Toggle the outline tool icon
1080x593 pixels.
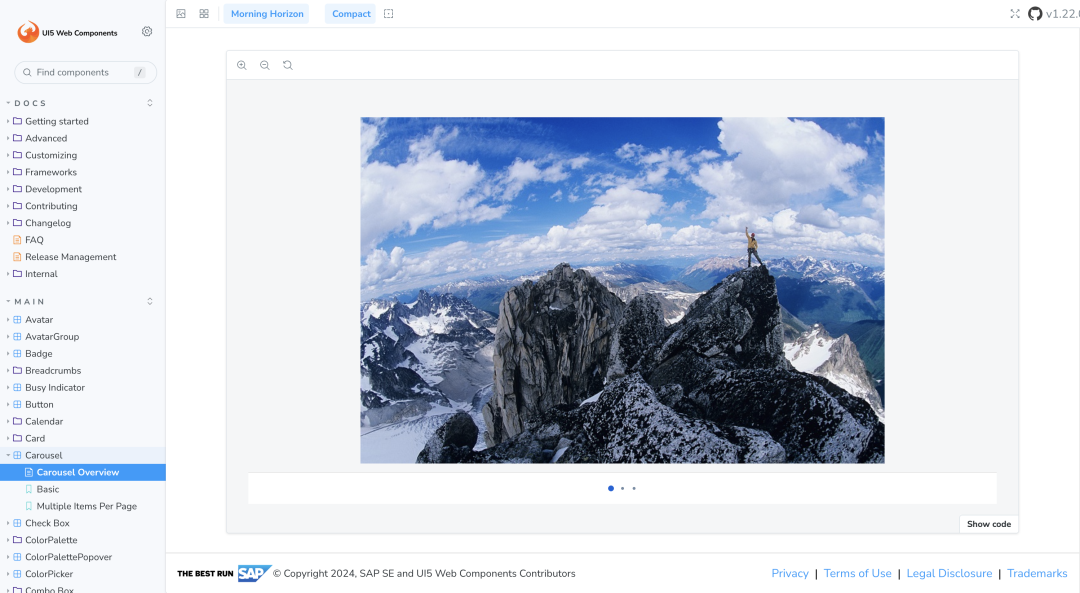tap(388, 14)
